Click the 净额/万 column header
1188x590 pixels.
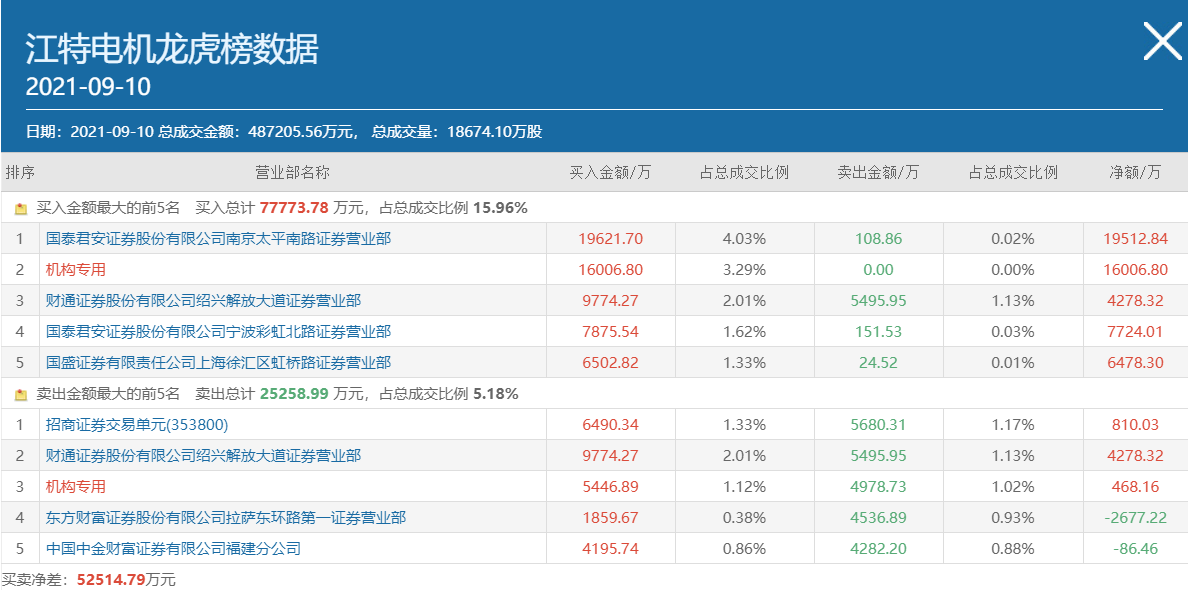coord(1135,172)
